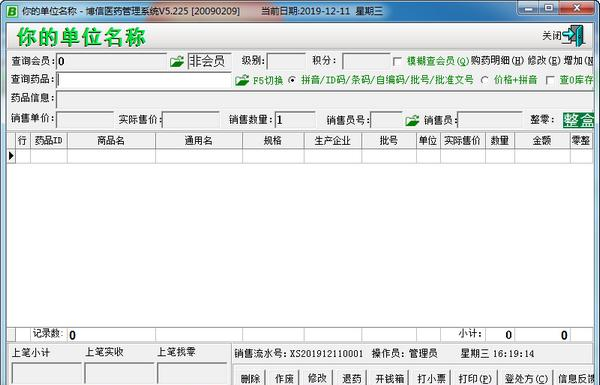The image size is (600, 385).
Task: Click the 规格 column header
Action: (x=273, y=141)
